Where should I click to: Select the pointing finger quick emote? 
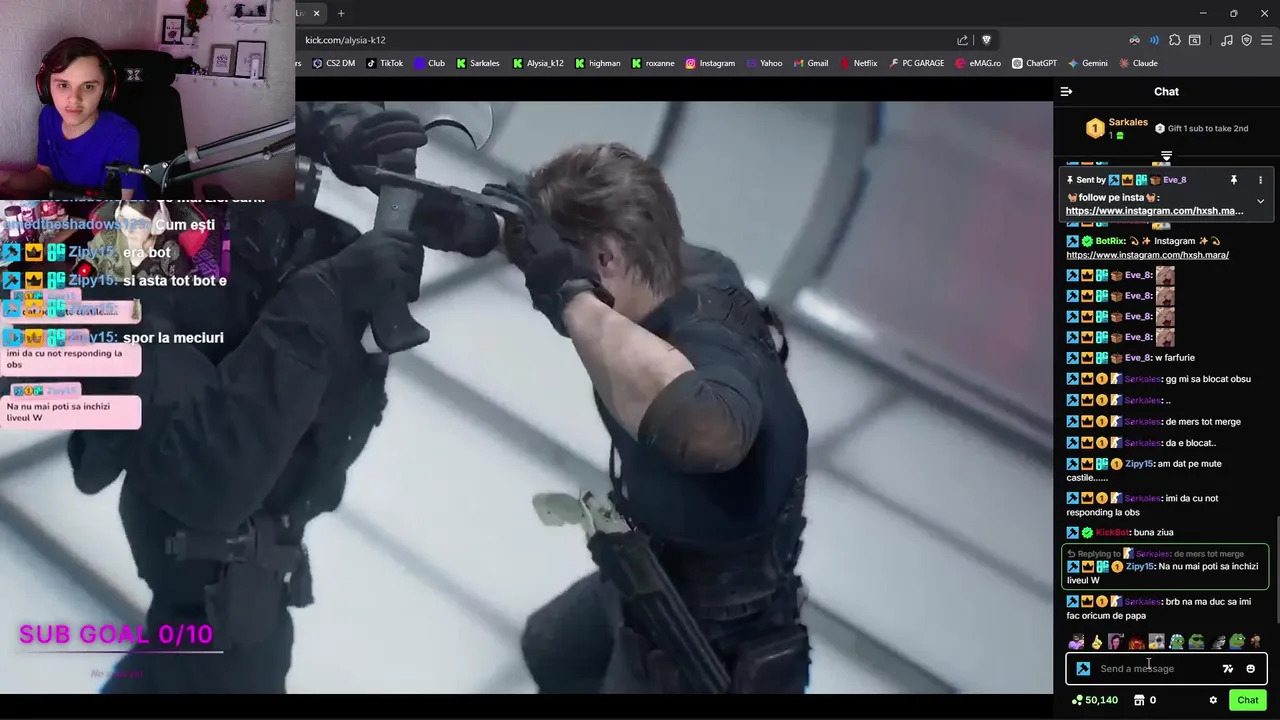click(x=1096, y=642)
